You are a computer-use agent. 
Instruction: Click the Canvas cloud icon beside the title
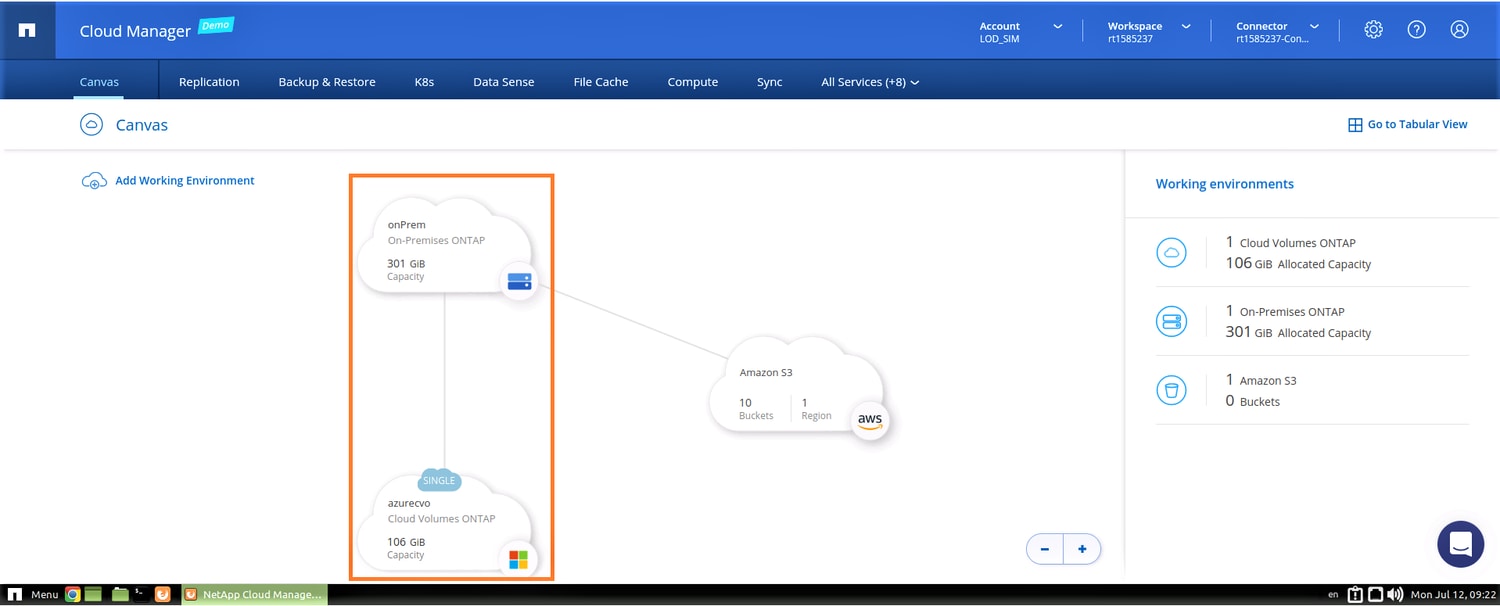coord(91,125)
